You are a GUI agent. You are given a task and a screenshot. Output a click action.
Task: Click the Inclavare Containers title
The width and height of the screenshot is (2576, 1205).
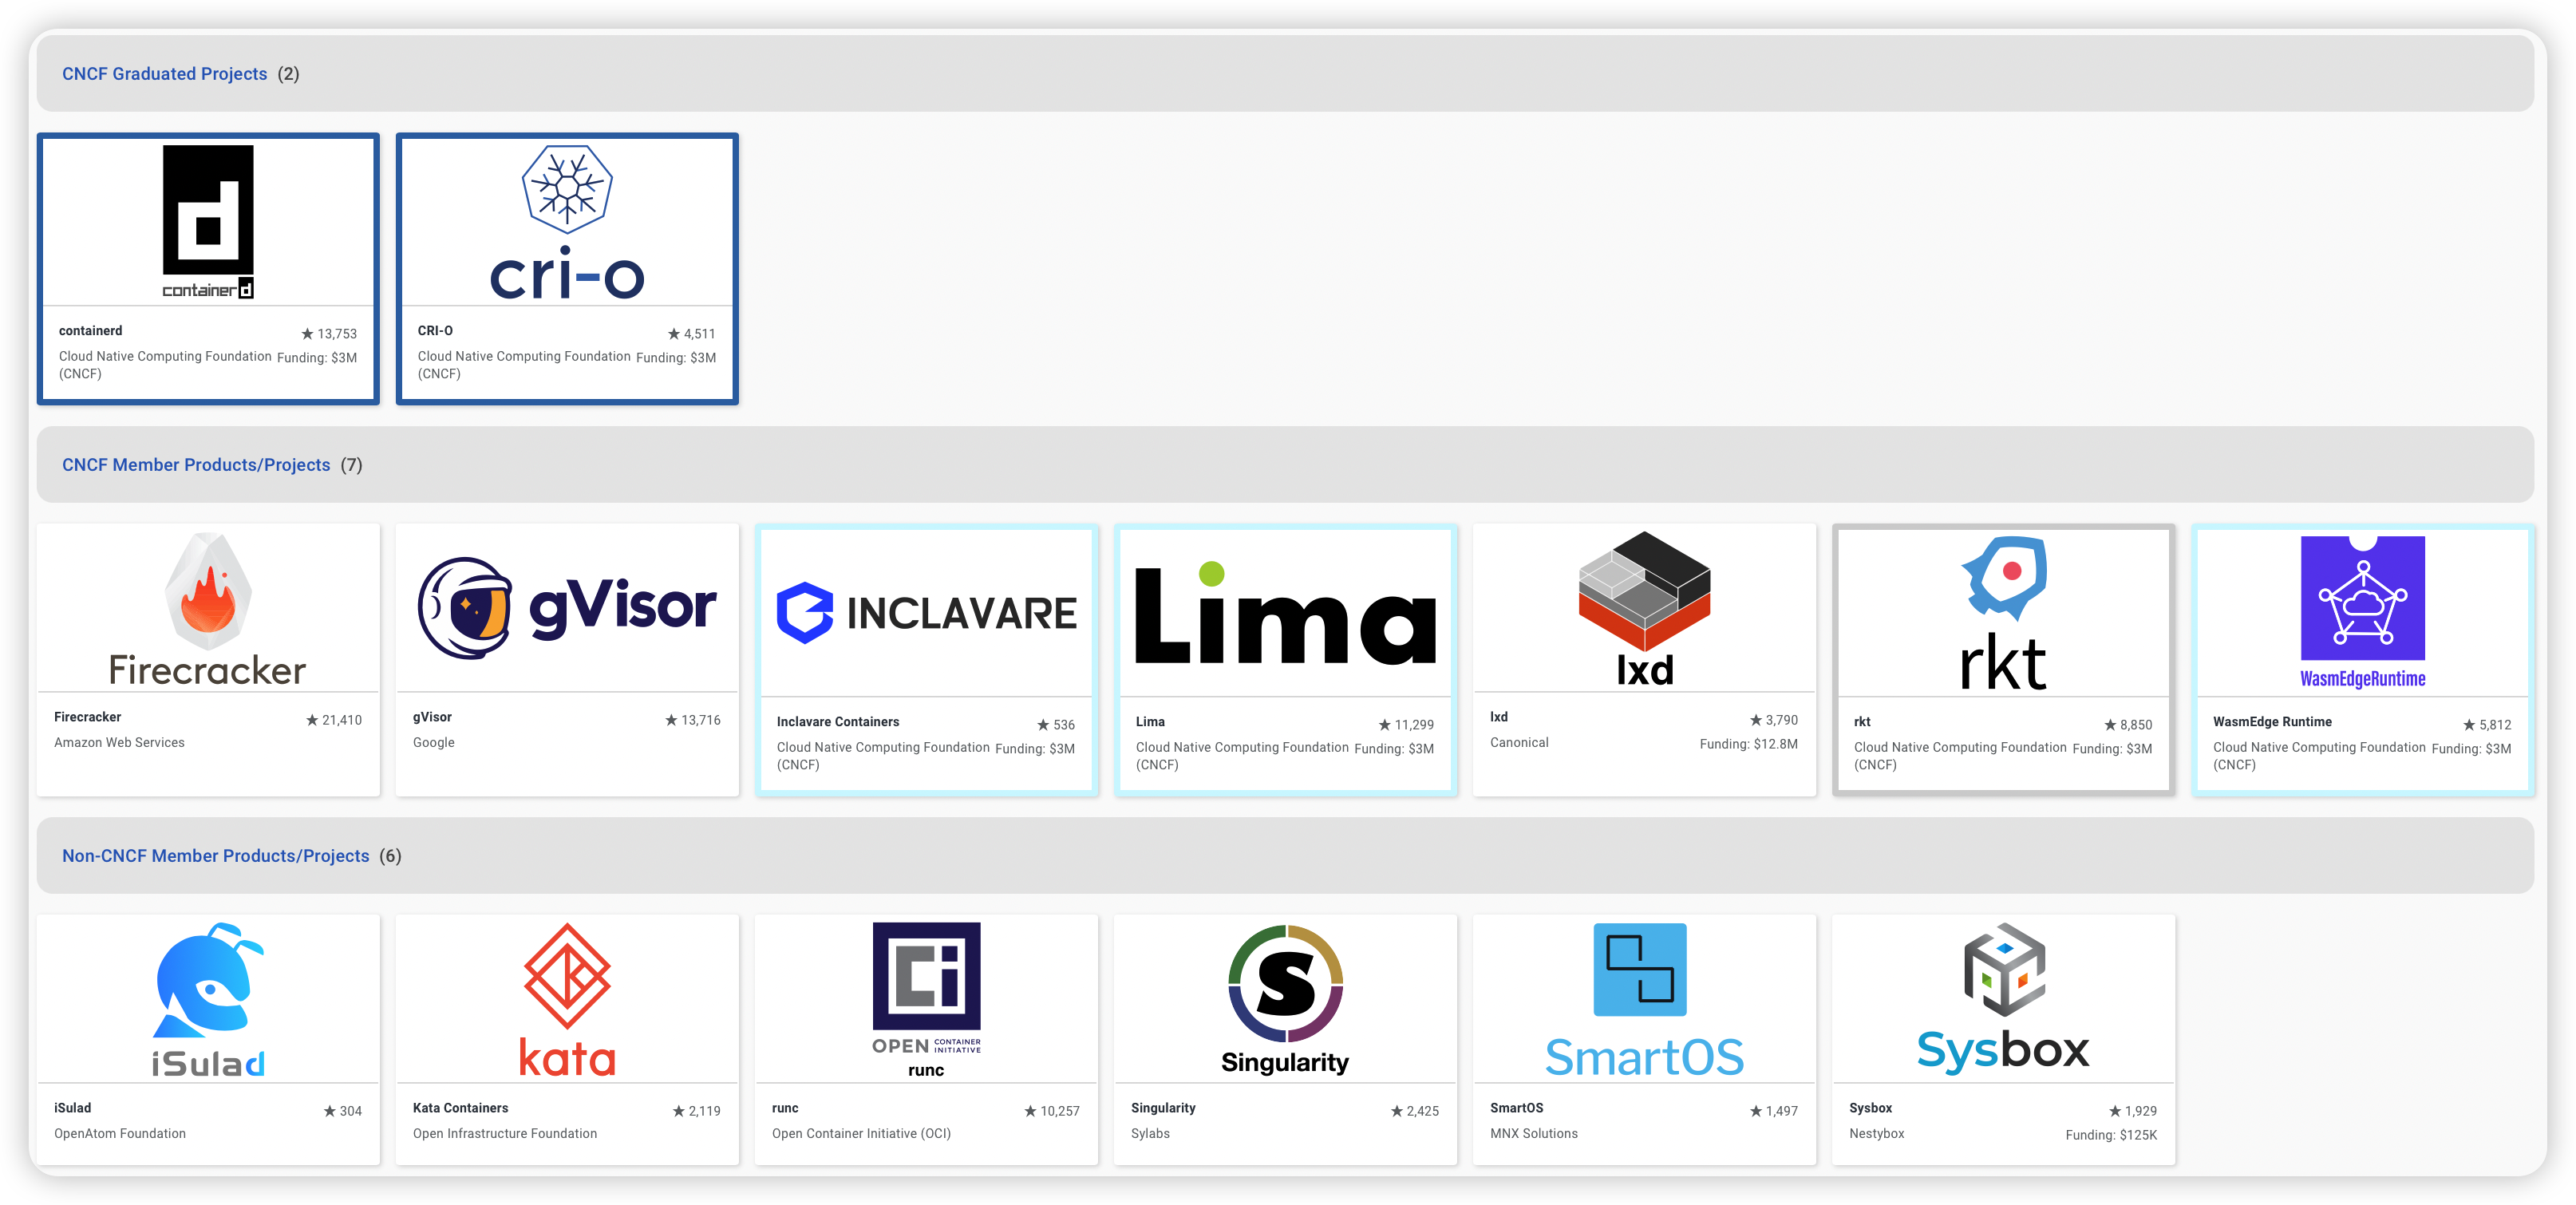pyautogui.click(x=838, y=722)
